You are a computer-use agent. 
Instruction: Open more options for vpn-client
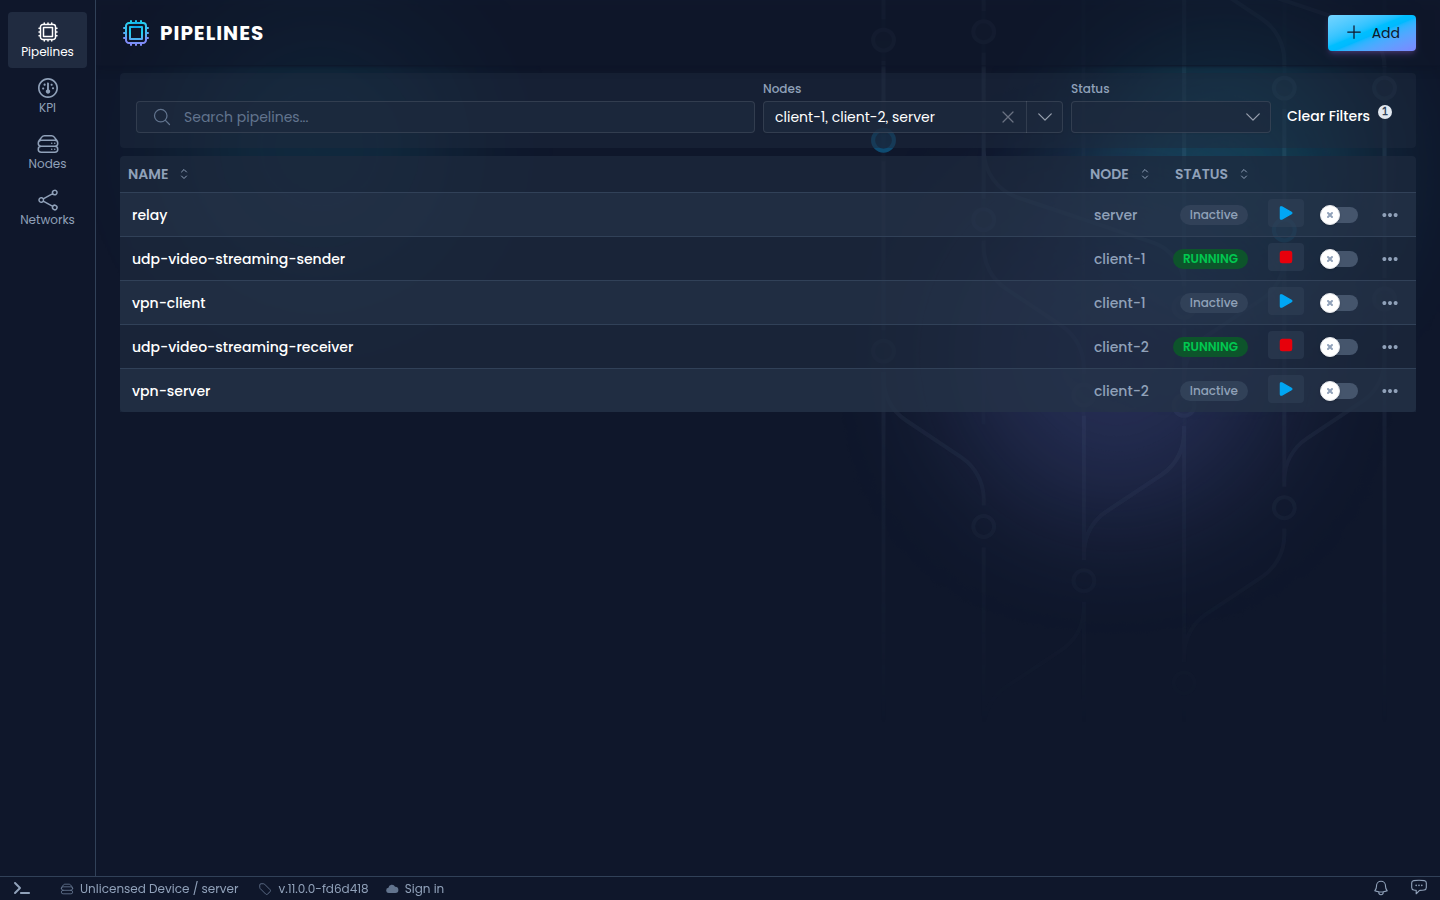1390,303
